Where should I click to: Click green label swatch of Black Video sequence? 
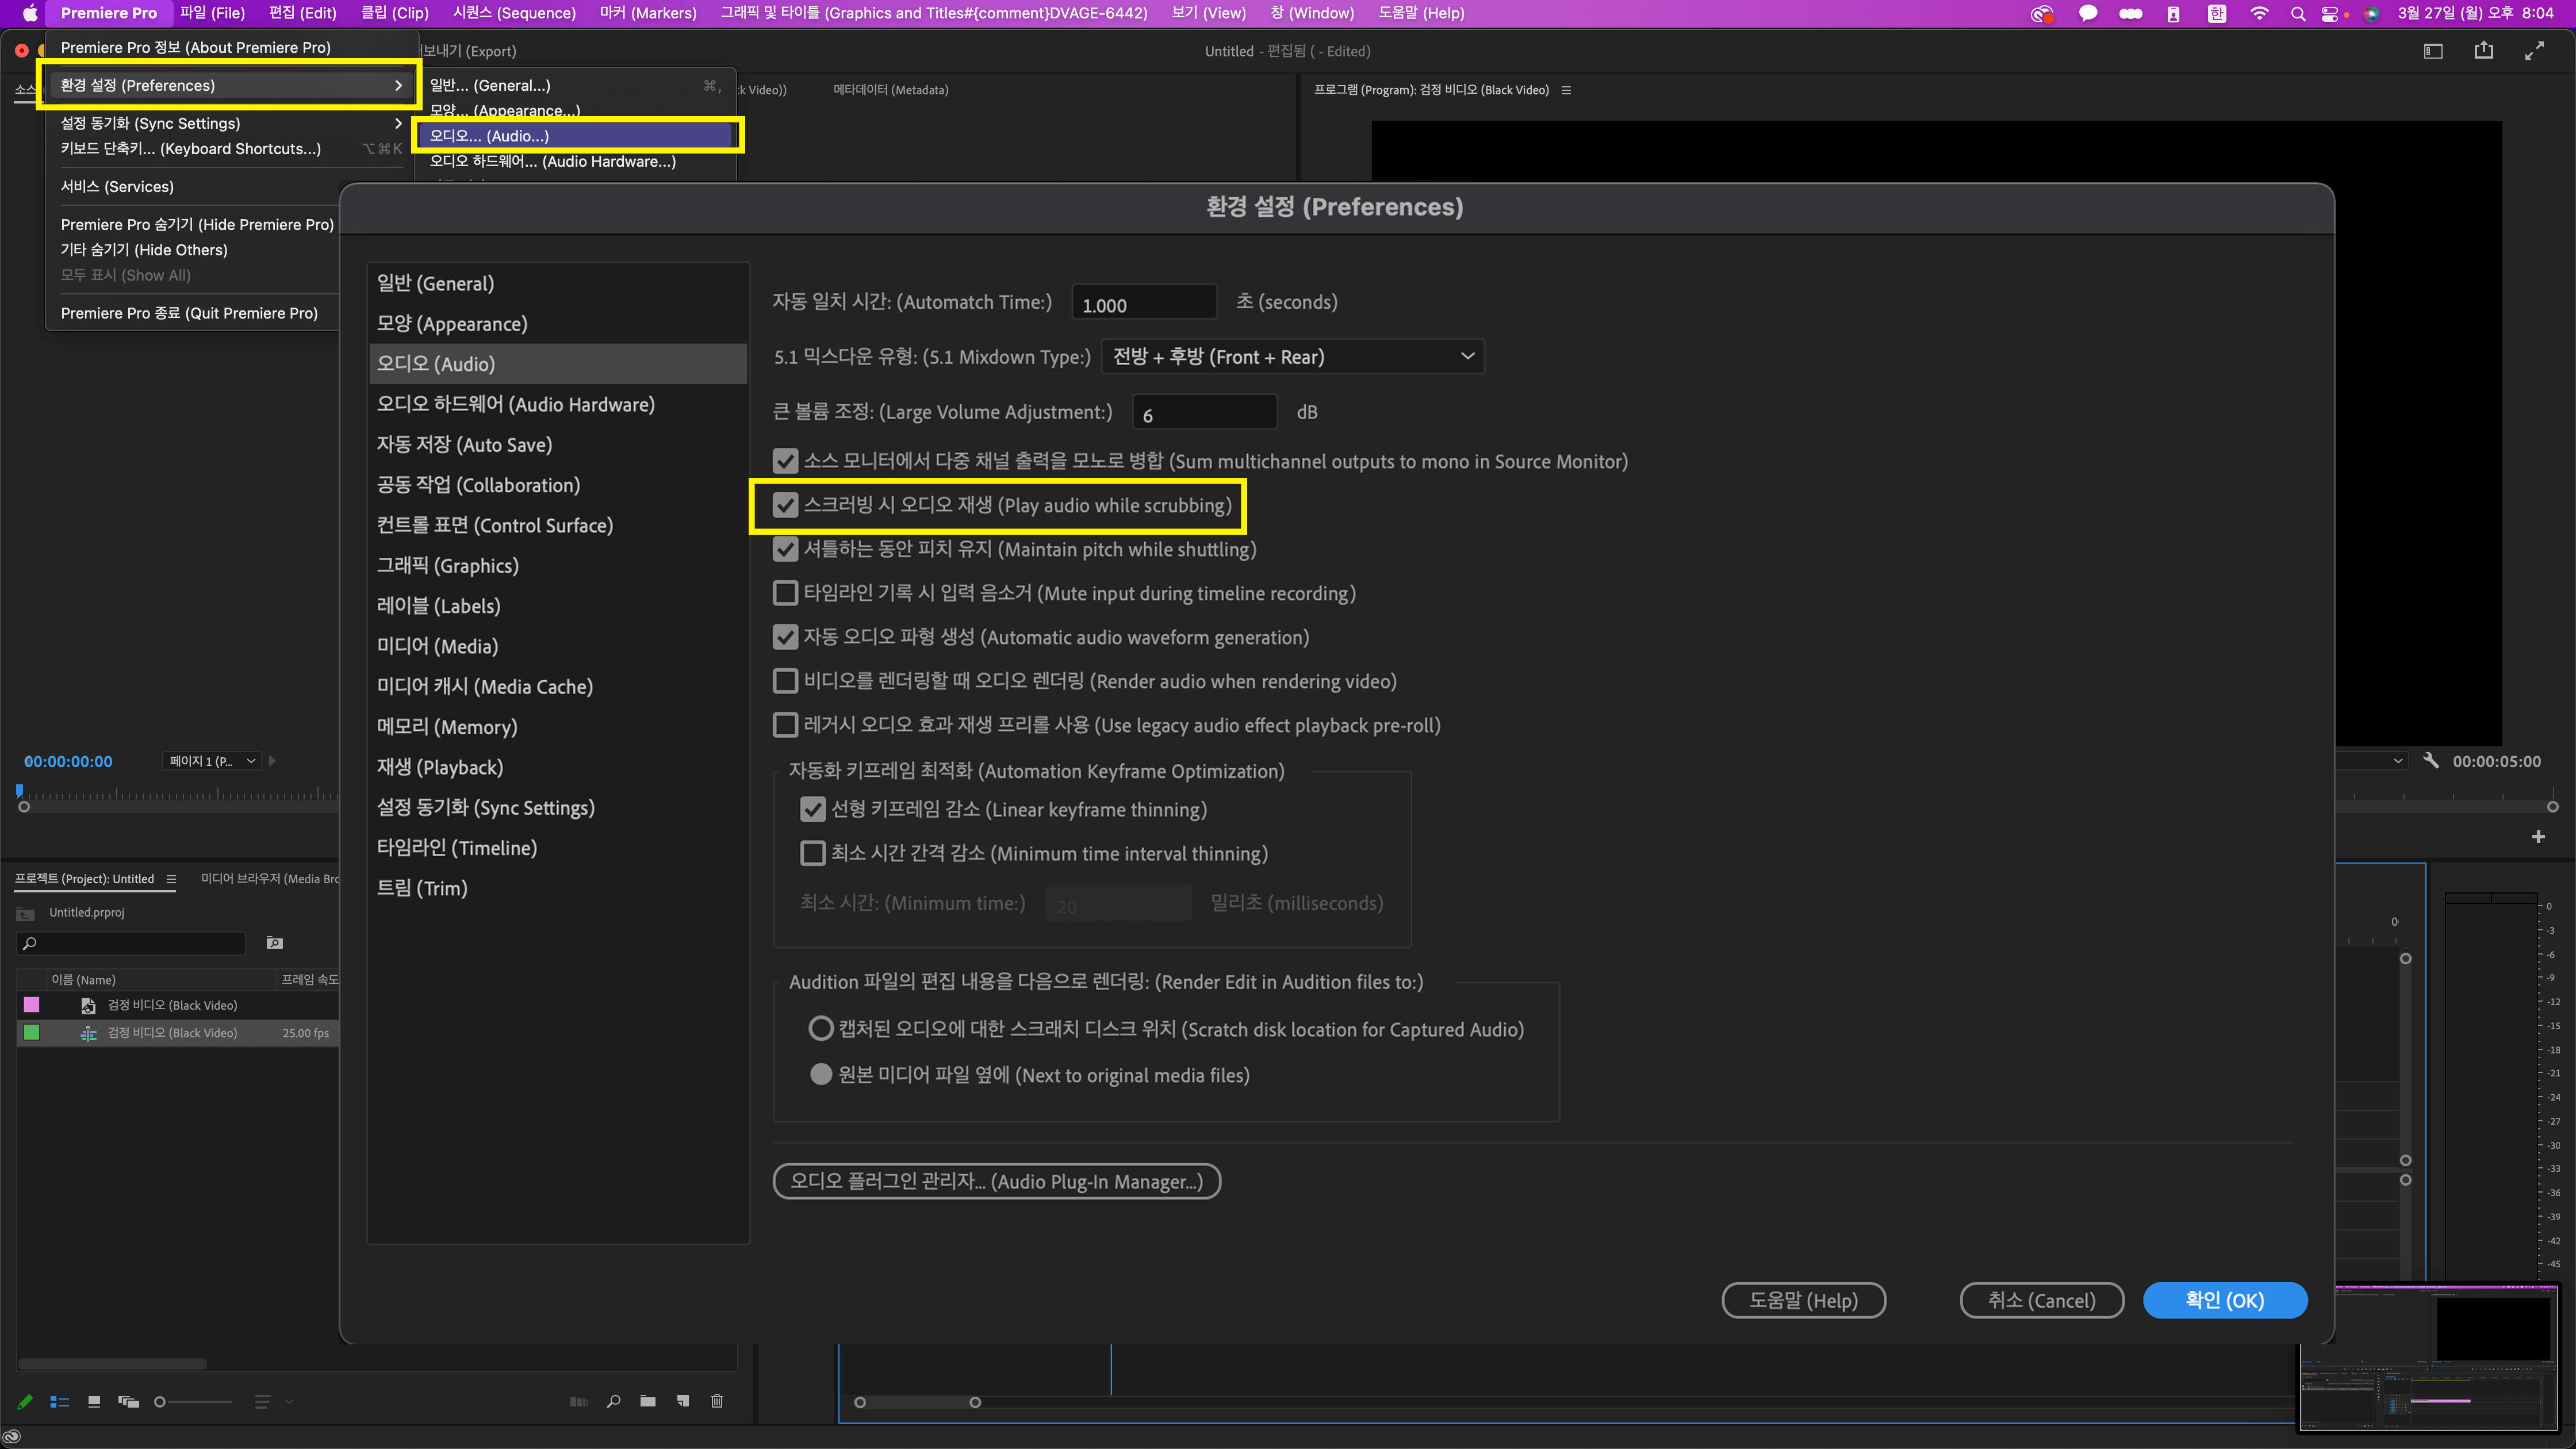click(x=32, y=1032)
